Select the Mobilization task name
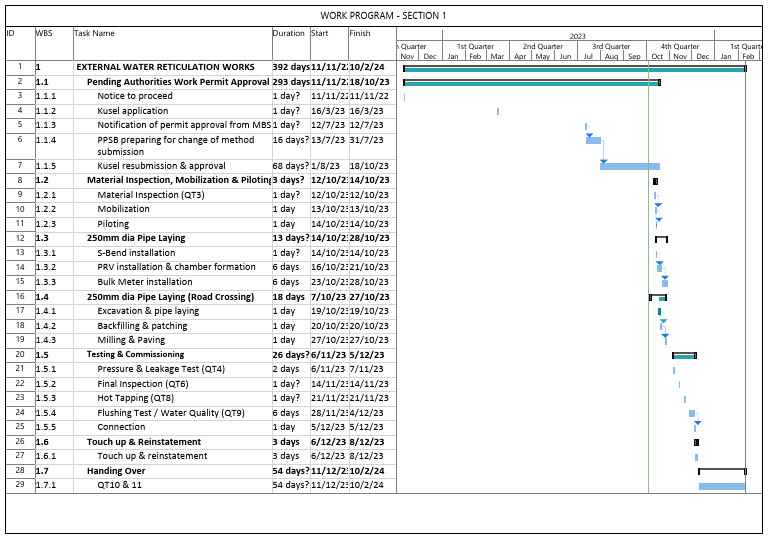The height and width of the screenshot is (538, 768). pos(123,209)
